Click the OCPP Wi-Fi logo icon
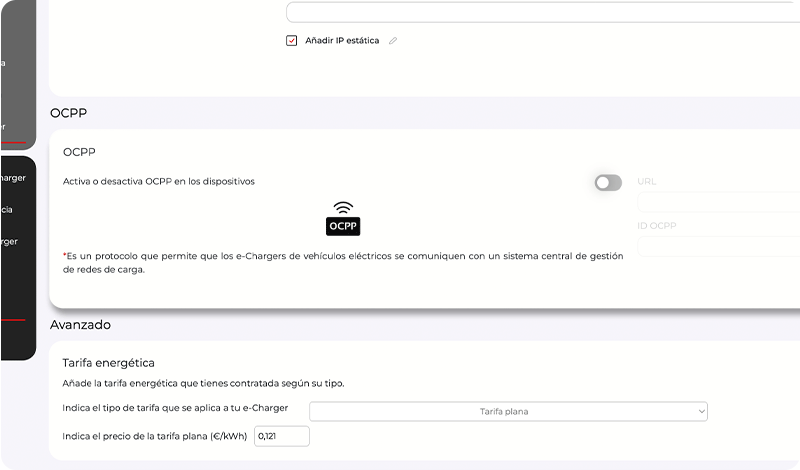 (x=343, y=218)
